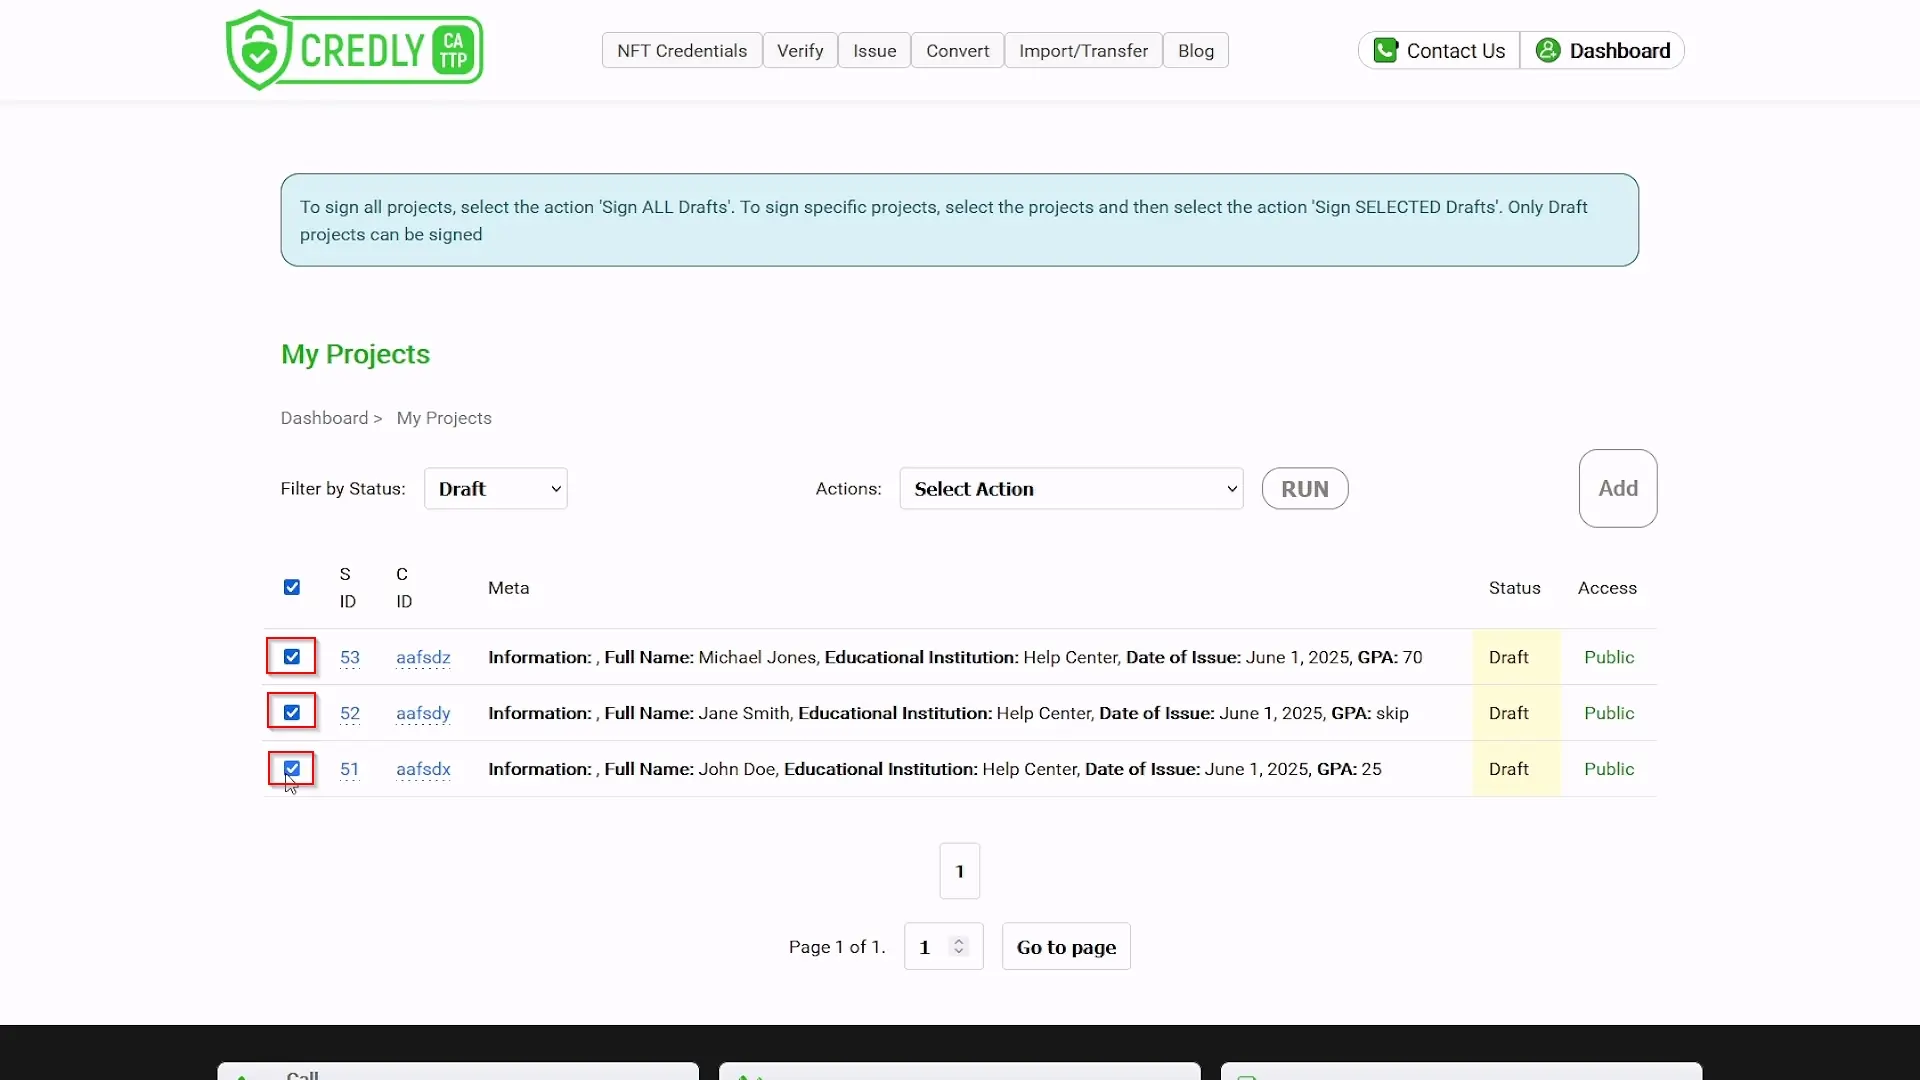Click the Access column header

pyautogui.click(x=1607, y=588)
